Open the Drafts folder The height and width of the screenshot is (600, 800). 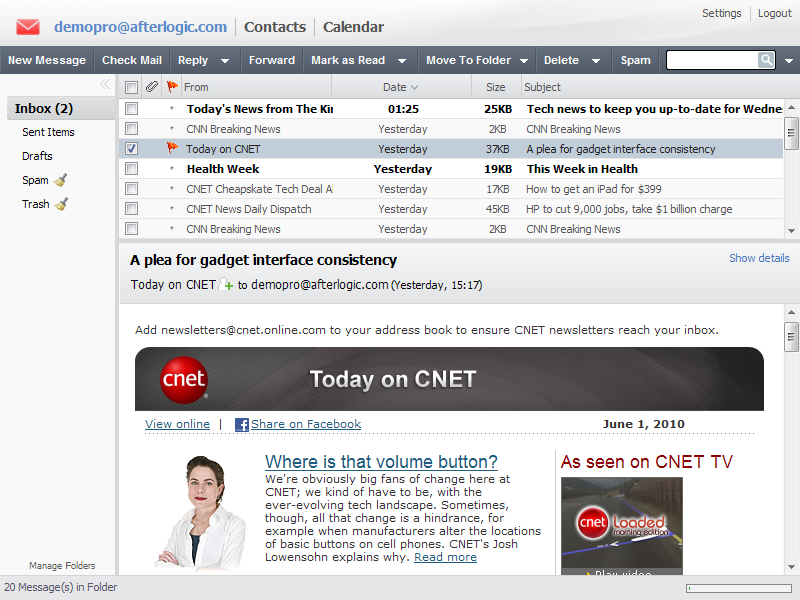[37, 156]
